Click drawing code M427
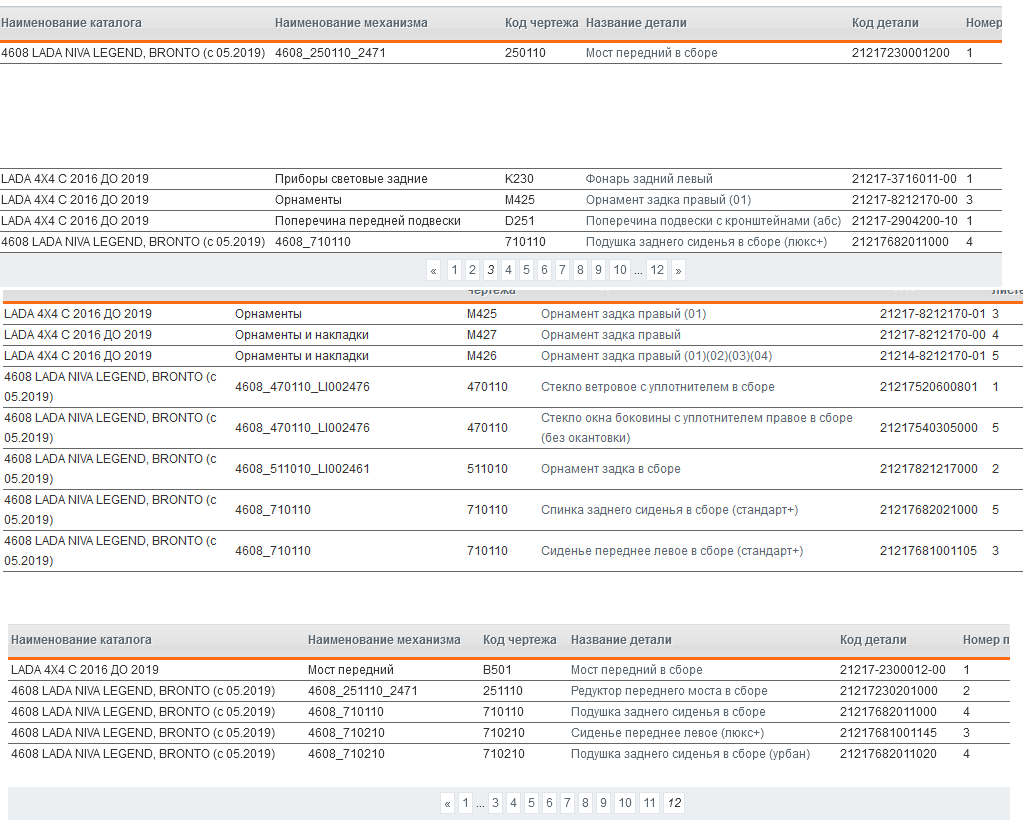 (482, 335)
